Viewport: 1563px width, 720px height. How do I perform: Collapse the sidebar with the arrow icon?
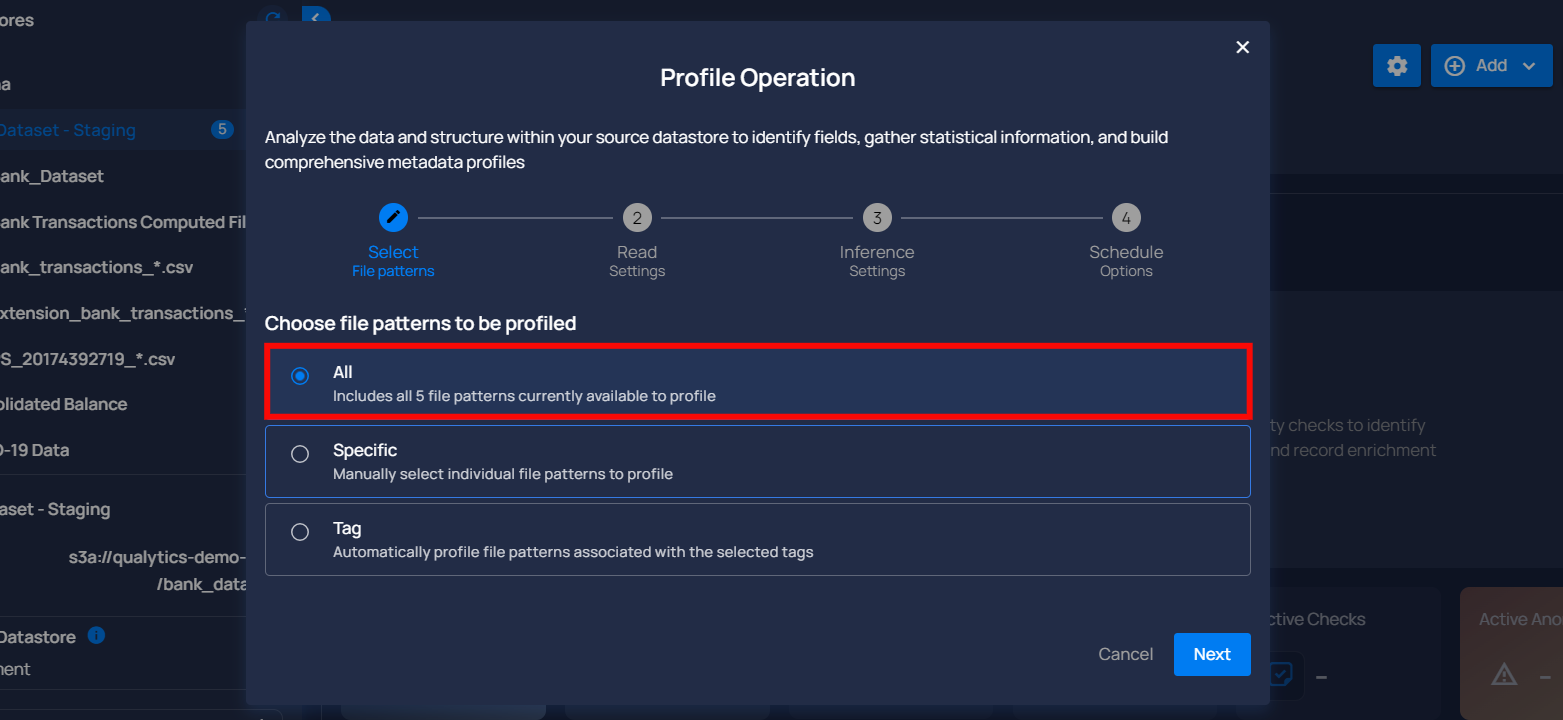(316, 18)
